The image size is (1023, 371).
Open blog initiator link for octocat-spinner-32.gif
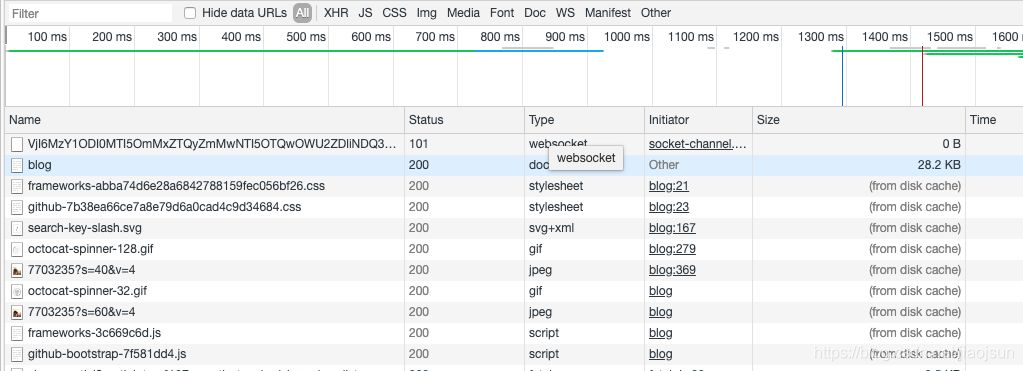point(660,291)
